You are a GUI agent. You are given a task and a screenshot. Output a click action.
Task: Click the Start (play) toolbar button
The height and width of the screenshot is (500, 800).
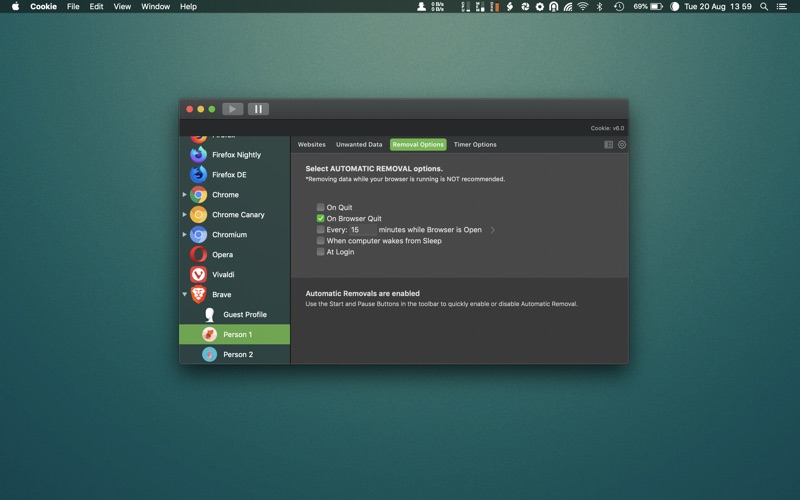point(232,109)
